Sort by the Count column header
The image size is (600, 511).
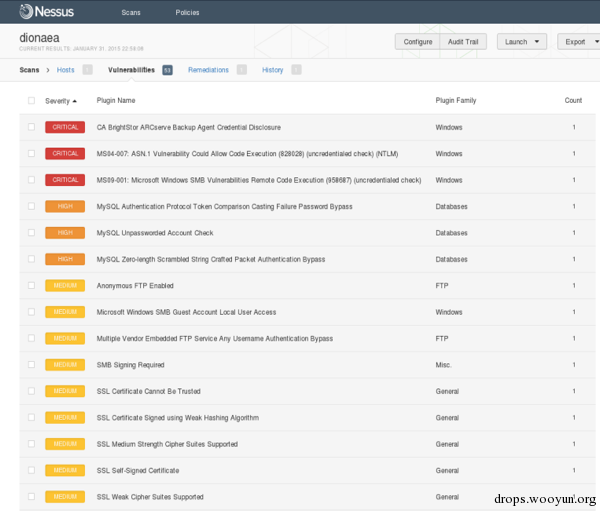(573, 101)
